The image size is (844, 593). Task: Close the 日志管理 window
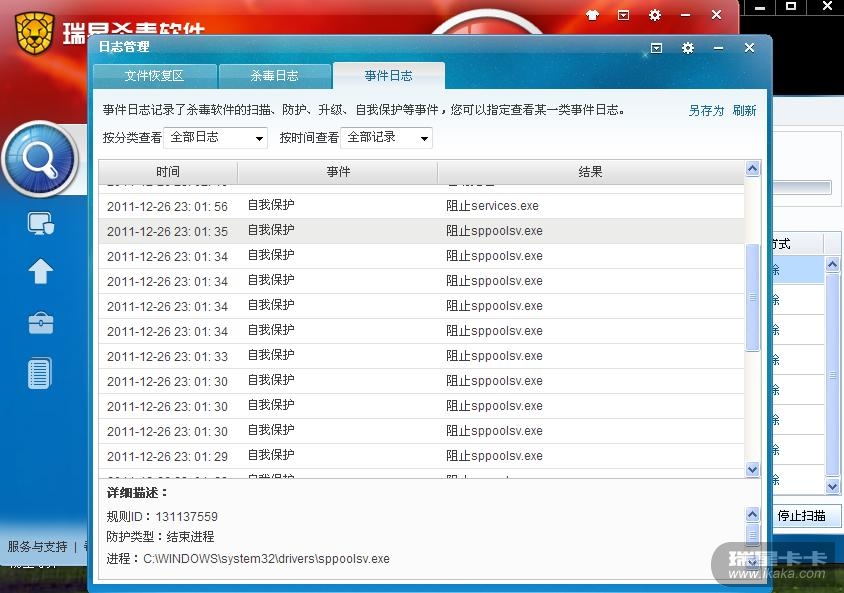point(749,48)
